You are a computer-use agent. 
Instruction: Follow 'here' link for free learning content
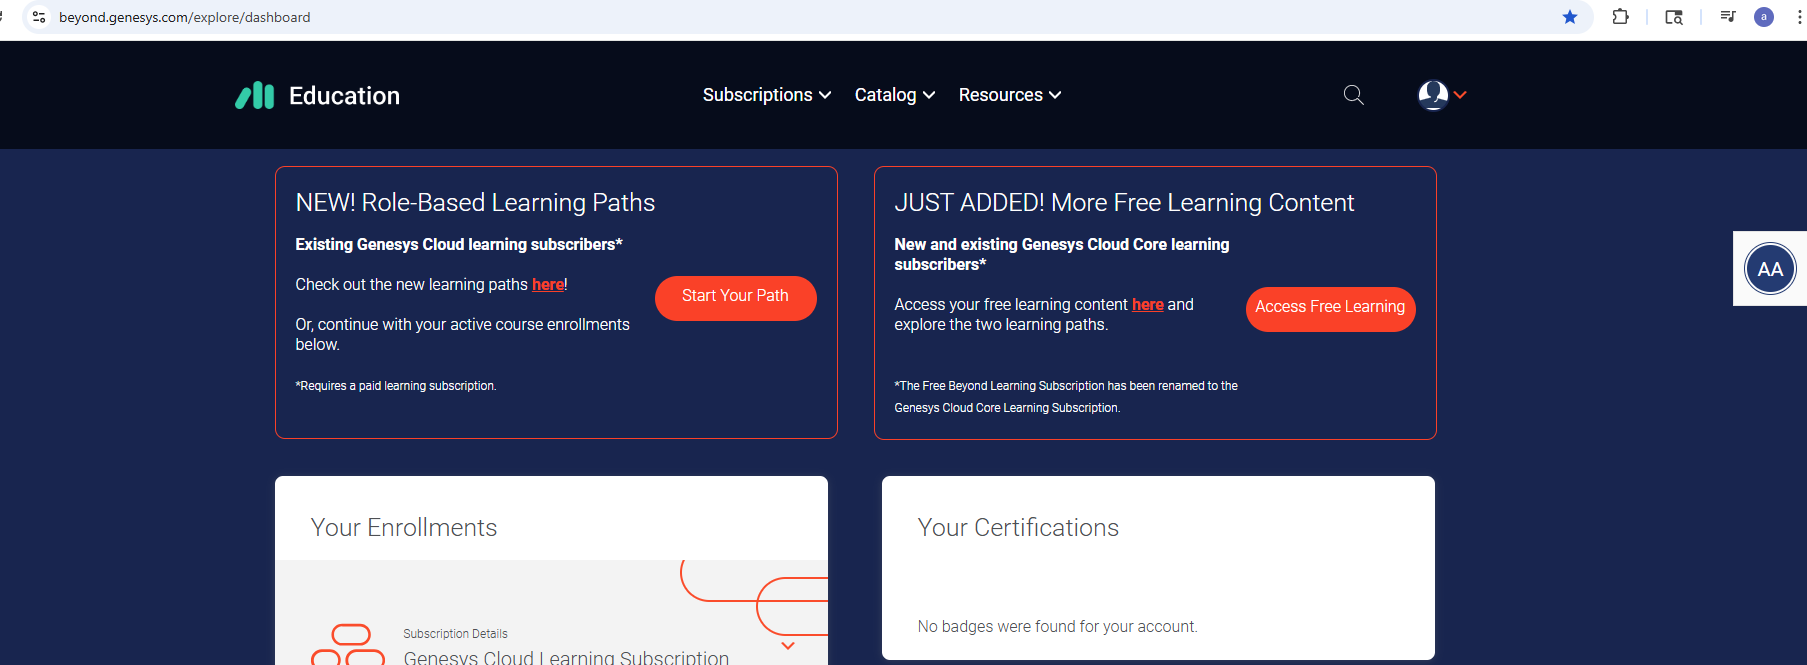1148,305
